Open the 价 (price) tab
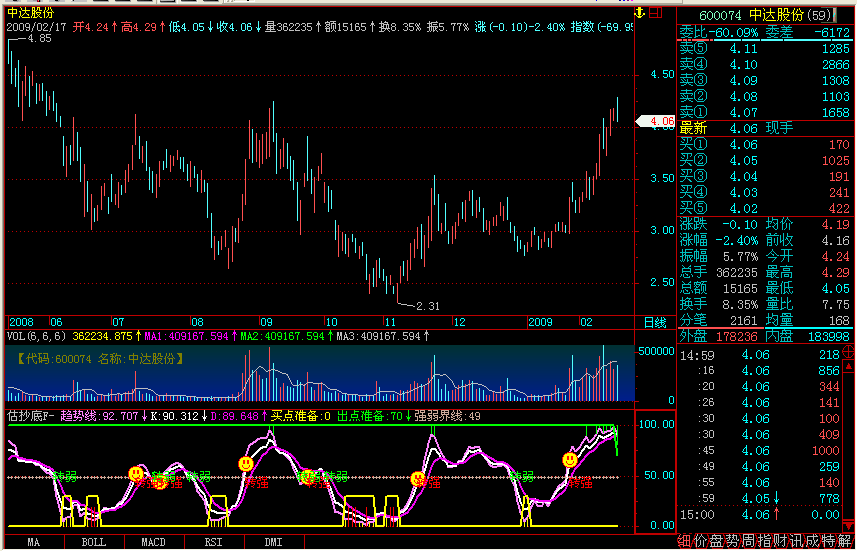This screenshot has height=551, width=857. pyautogui.click(x=700, y=541)
